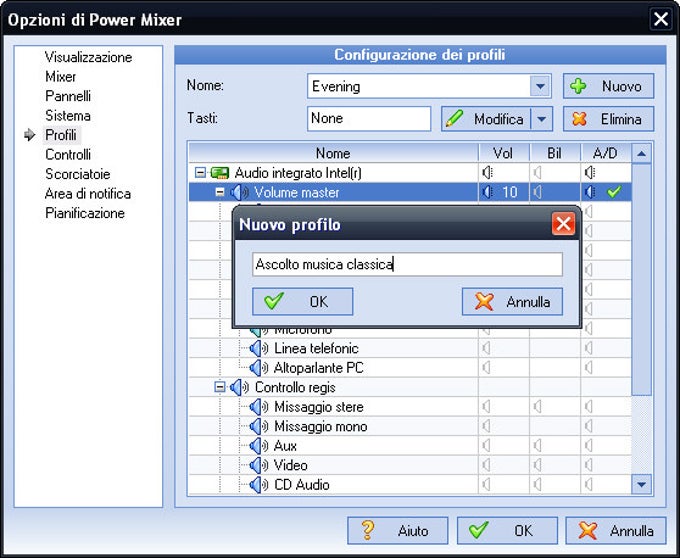
Task: Toggle Vol setting for Aux row
Action: click(x=487, y=446)
